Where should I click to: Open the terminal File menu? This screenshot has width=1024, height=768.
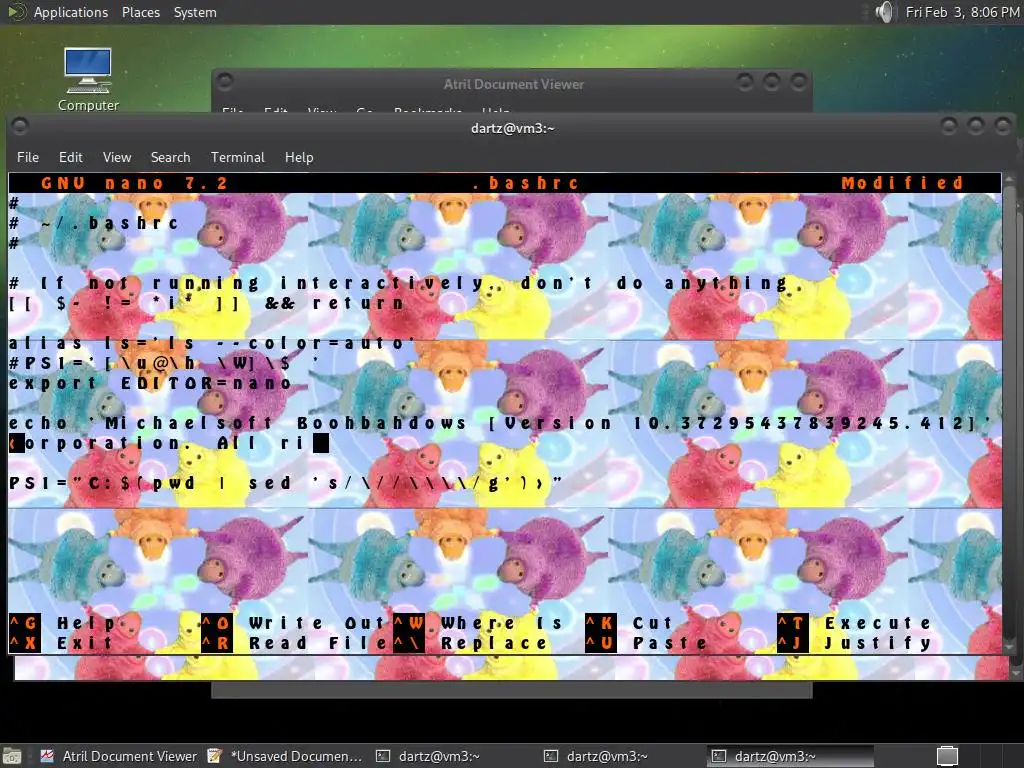pos(27,157)
